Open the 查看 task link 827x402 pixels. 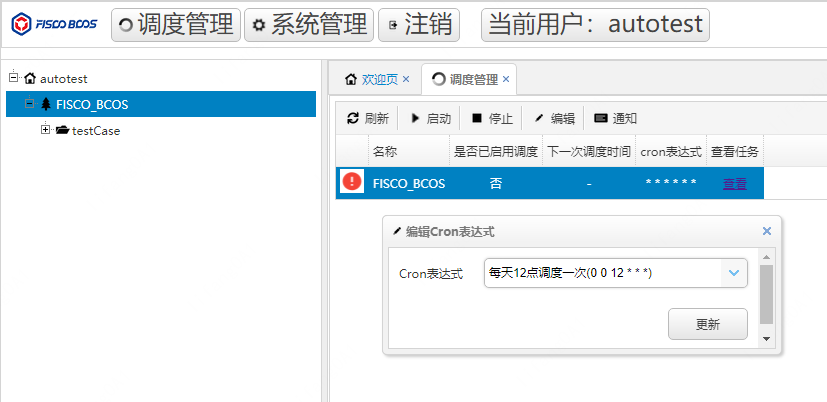coord(735,184)
